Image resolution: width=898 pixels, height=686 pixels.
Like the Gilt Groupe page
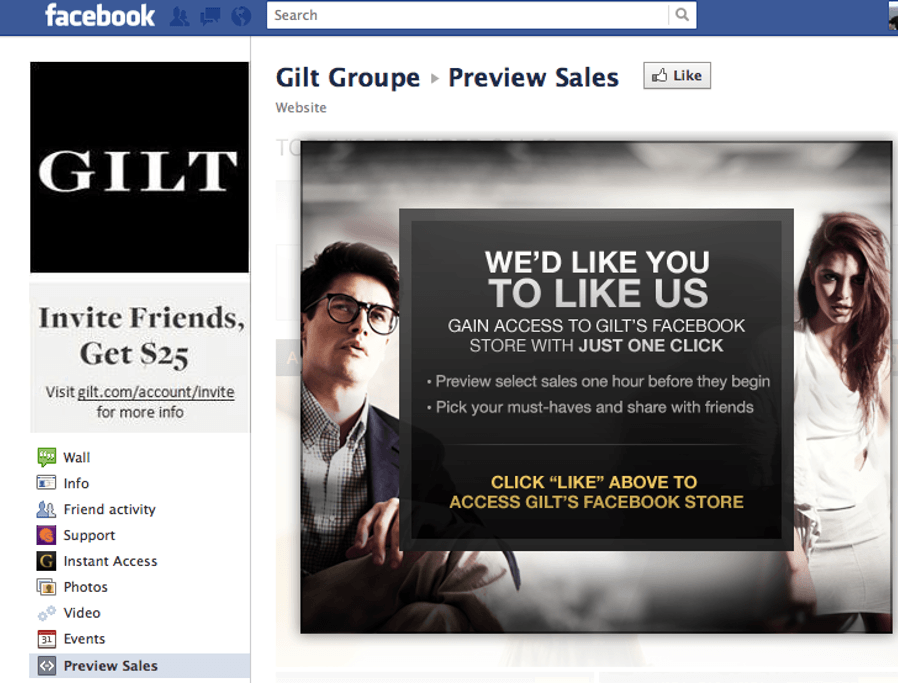pos(677,76)
